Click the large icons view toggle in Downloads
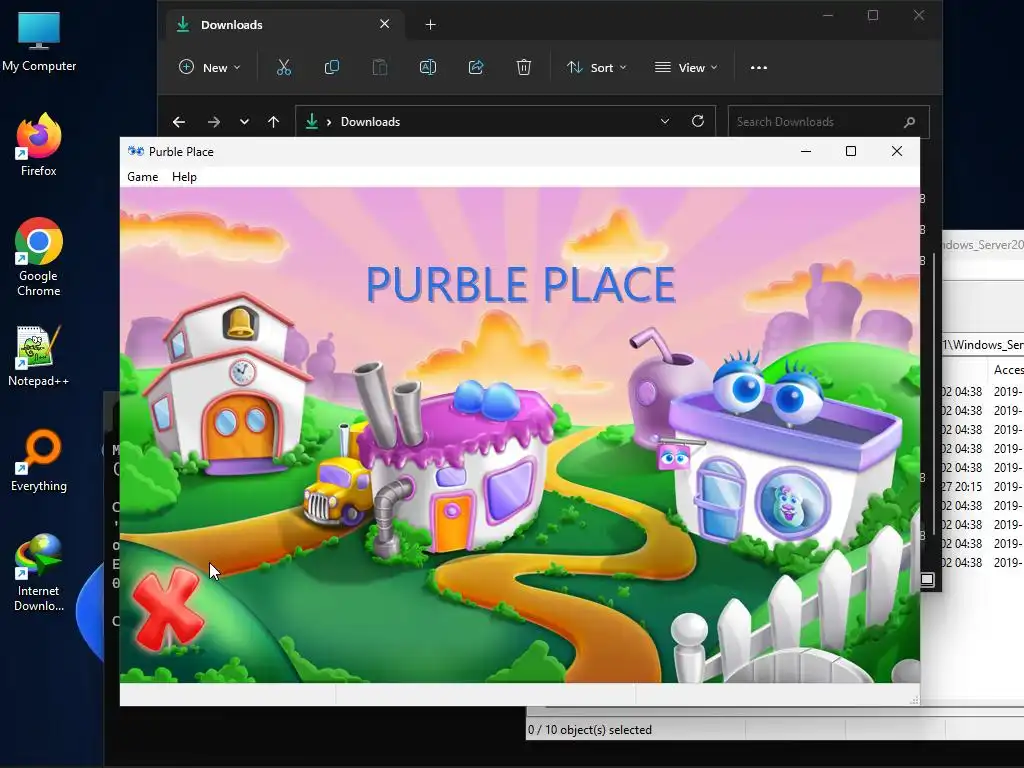Screen dimensions: 1024x768 pyautogui.click(x=928, y=579)
